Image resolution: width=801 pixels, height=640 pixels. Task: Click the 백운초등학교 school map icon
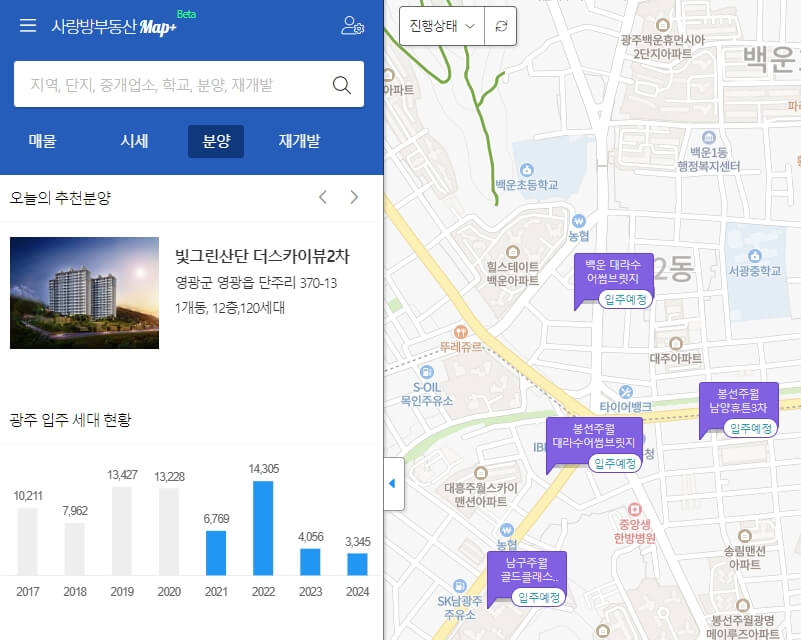pos(527,170)
